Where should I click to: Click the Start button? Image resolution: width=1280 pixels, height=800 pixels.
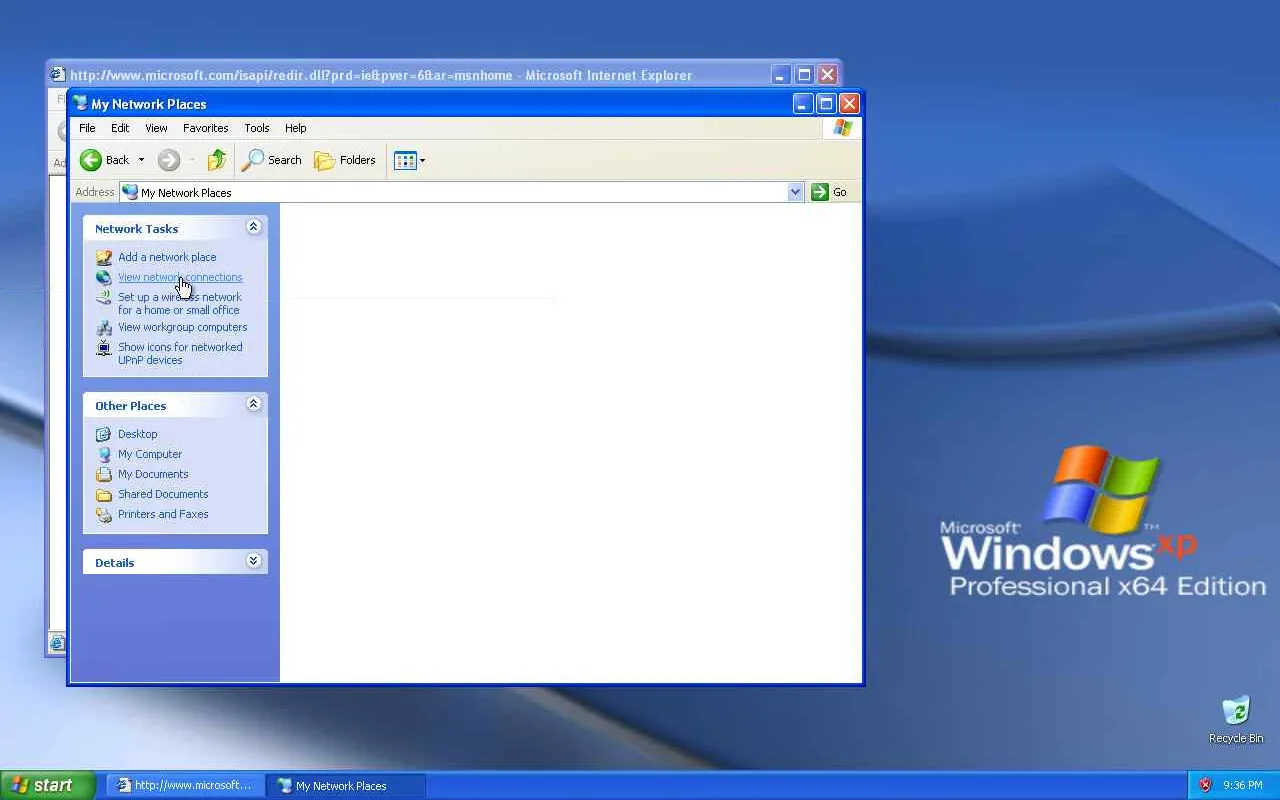(48, 785)
